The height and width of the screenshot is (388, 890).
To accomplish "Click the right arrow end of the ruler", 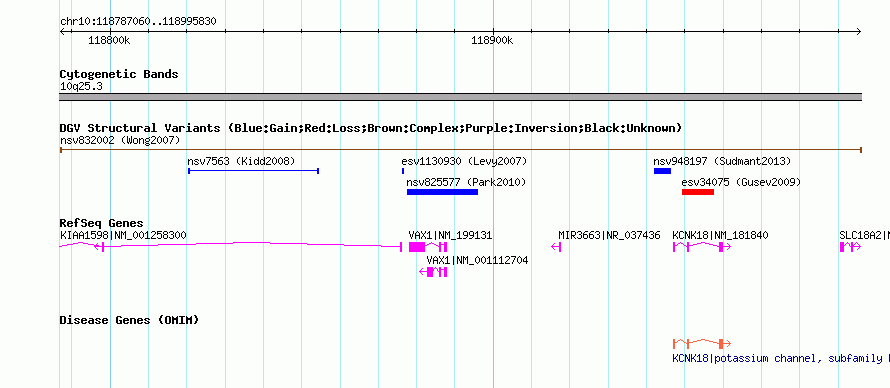I will click(858, 32).
